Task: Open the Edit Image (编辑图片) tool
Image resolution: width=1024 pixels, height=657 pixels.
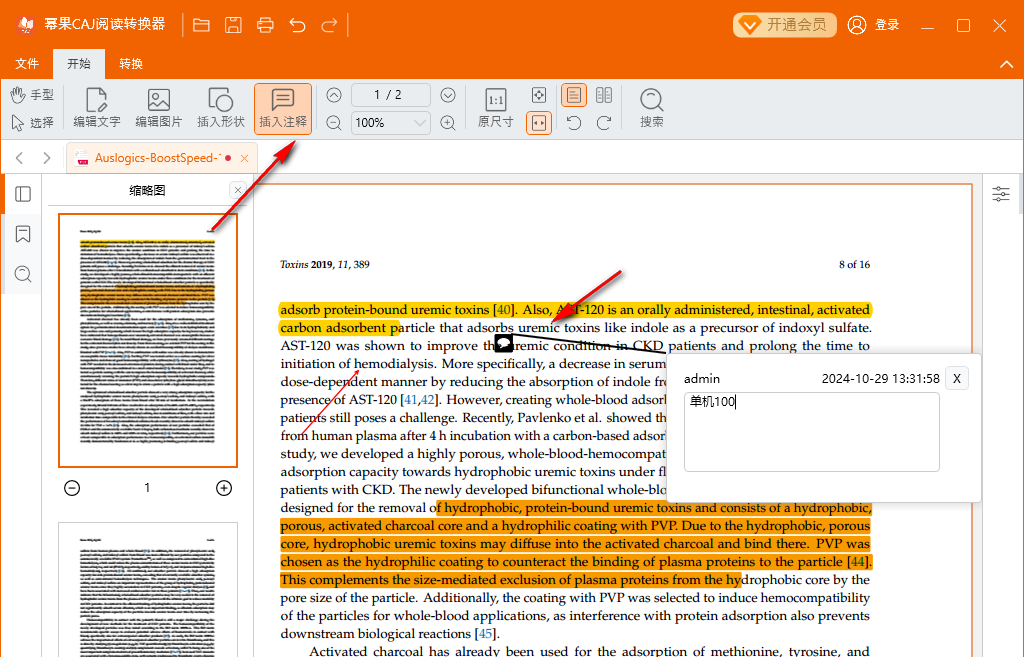Action: [x=159, y=108]
